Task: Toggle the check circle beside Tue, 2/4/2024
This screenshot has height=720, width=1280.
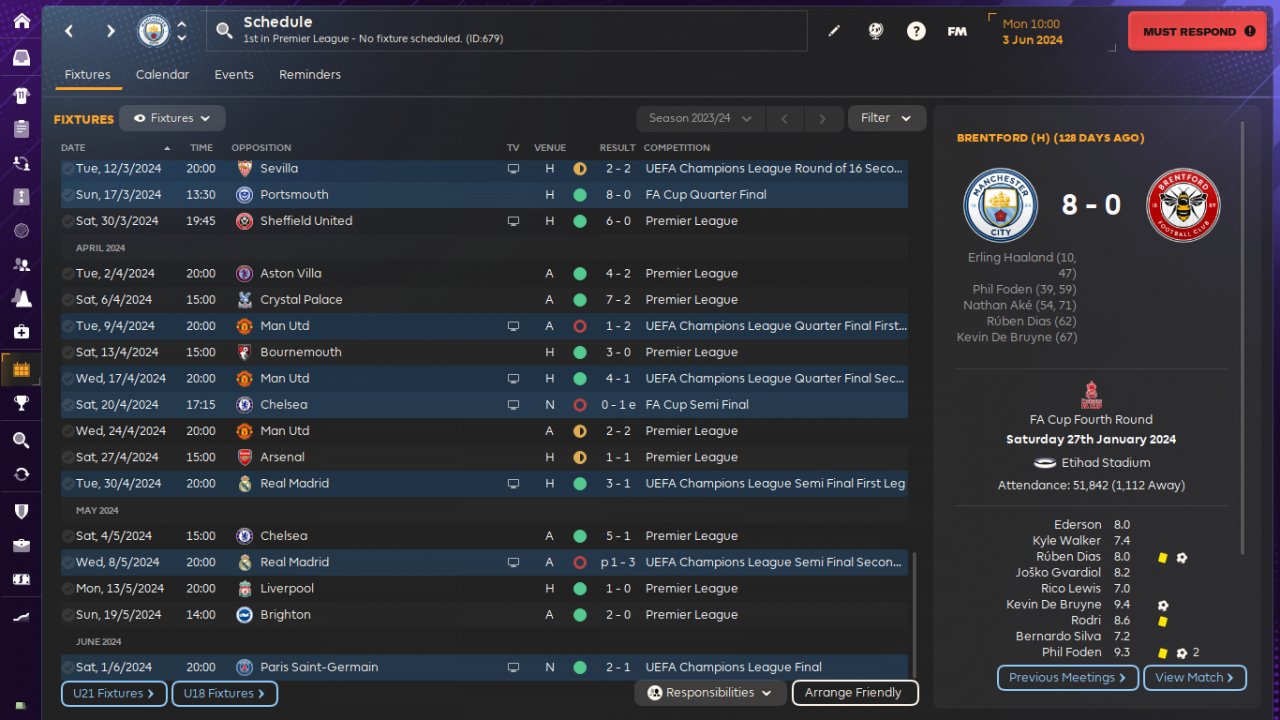Action: pos(67,274)
